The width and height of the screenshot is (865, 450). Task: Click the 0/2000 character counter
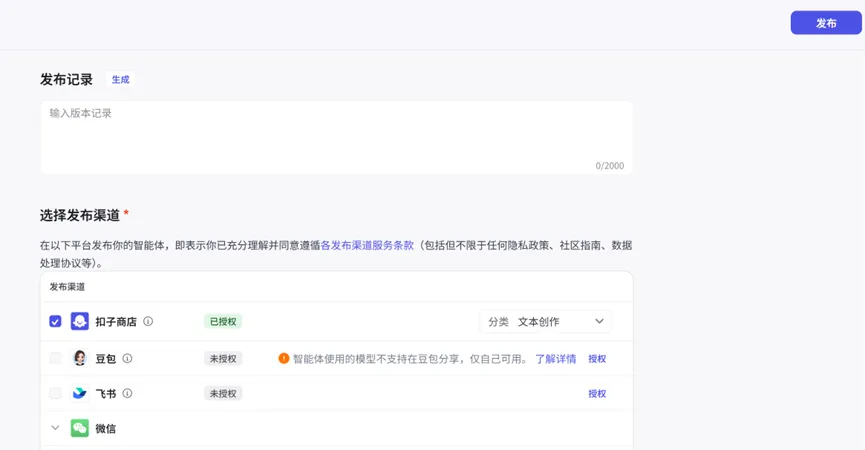(610, 166)
